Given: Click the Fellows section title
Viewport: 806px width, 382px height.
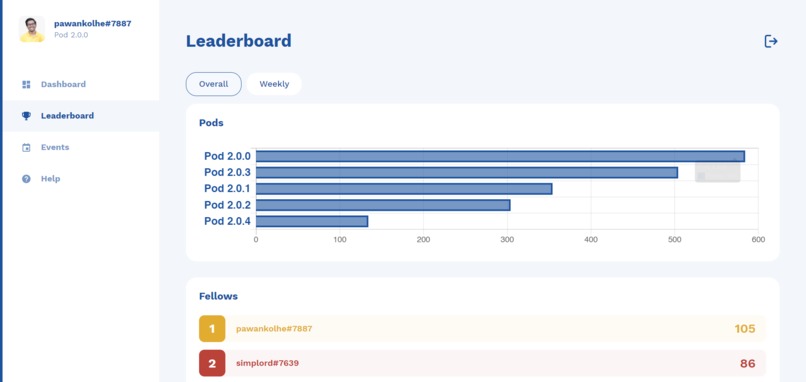Looking at the screenshot, I should (218, 296).
